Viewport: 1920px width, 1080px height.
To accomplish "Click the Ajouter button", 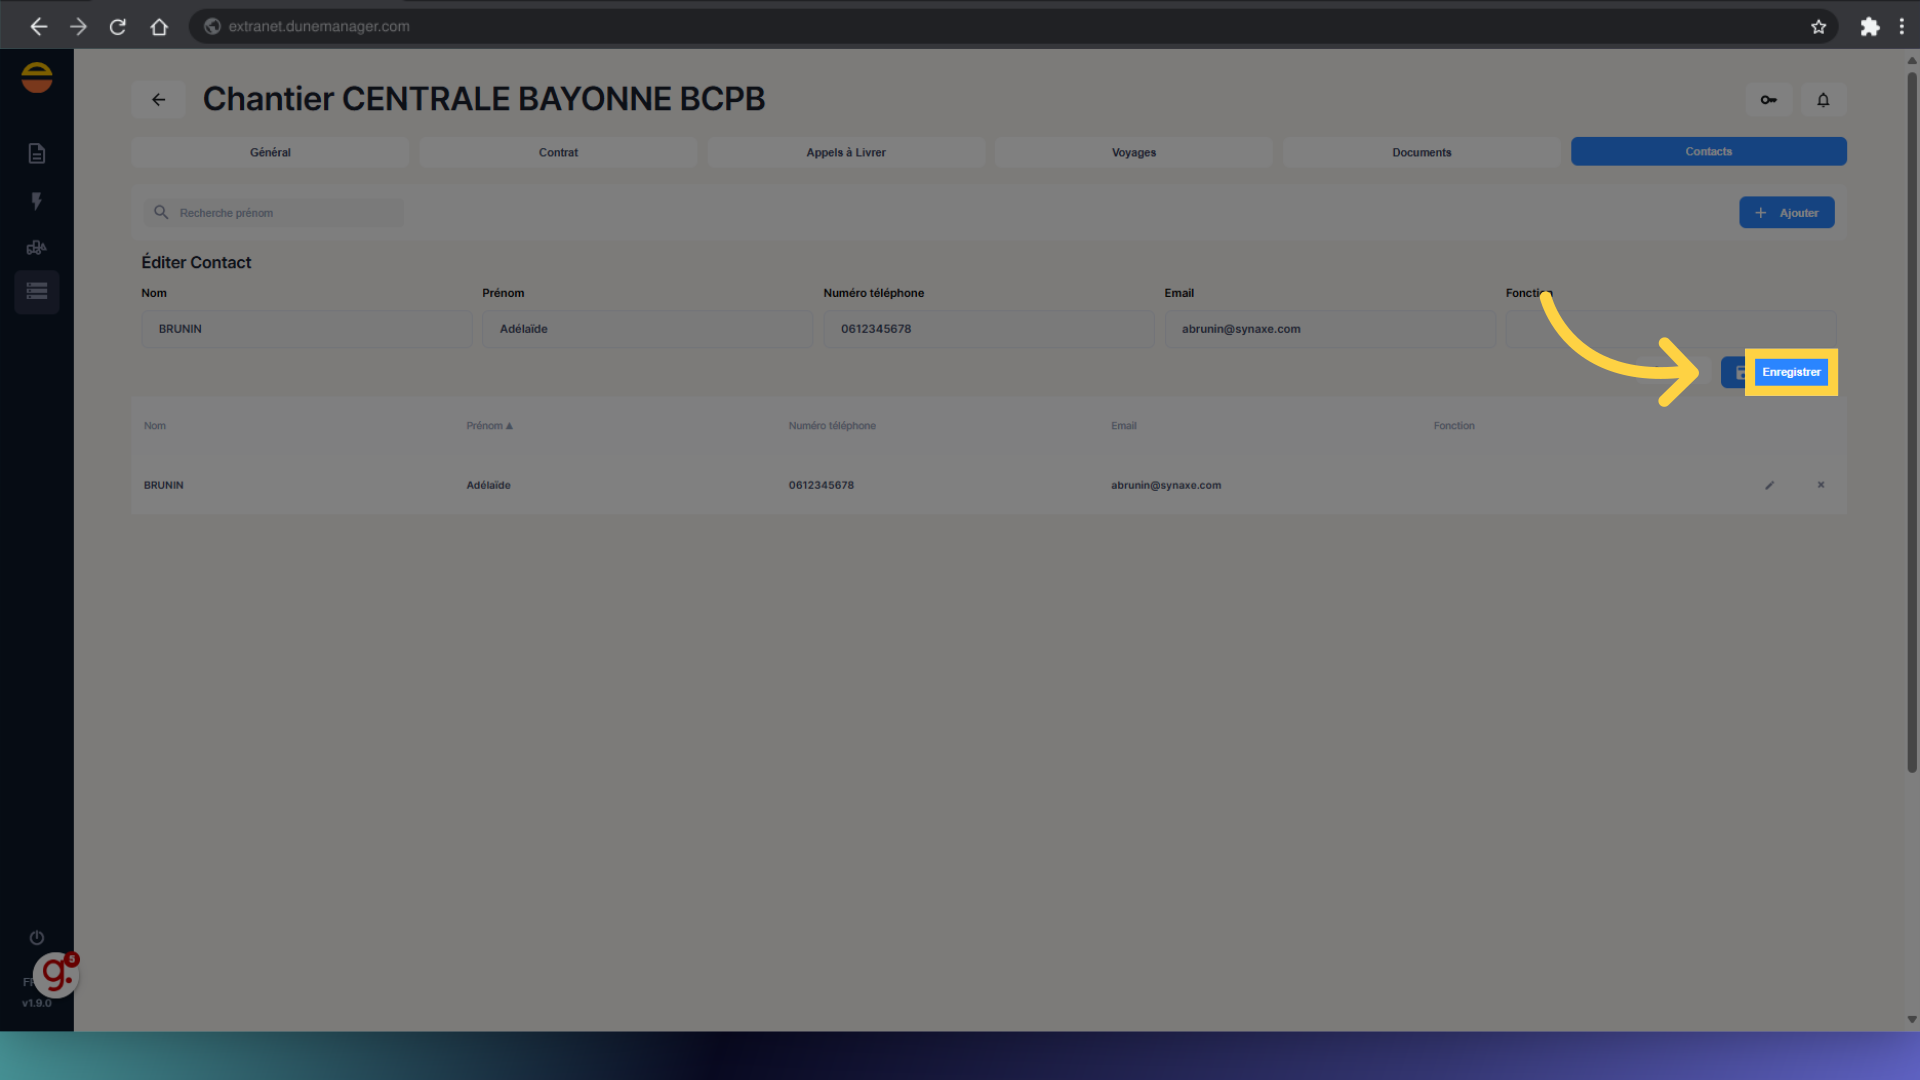I will click(1786, 213).
